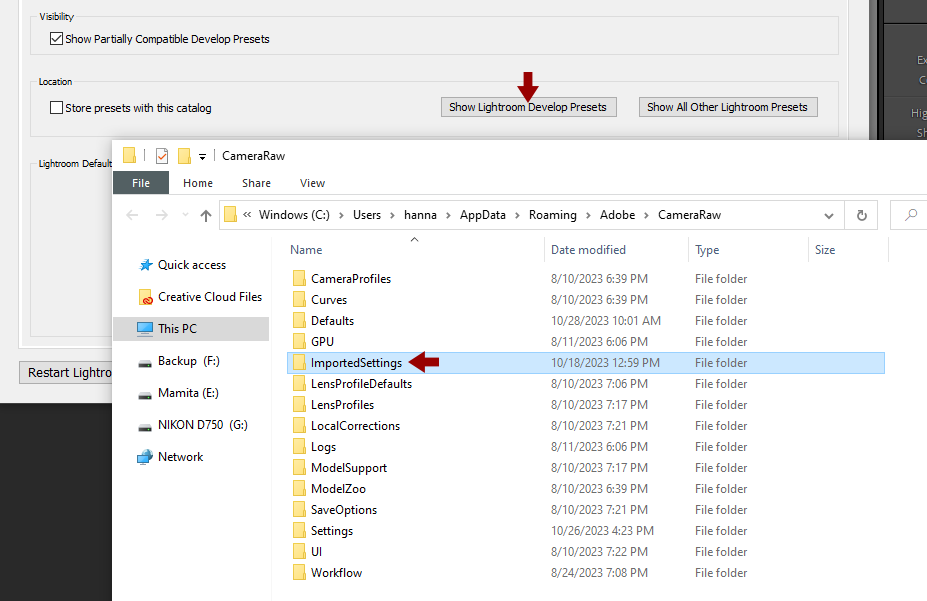Open the File menu in Explorer
The width and height of the screenshot is (927, 601).
pos(141,183)
